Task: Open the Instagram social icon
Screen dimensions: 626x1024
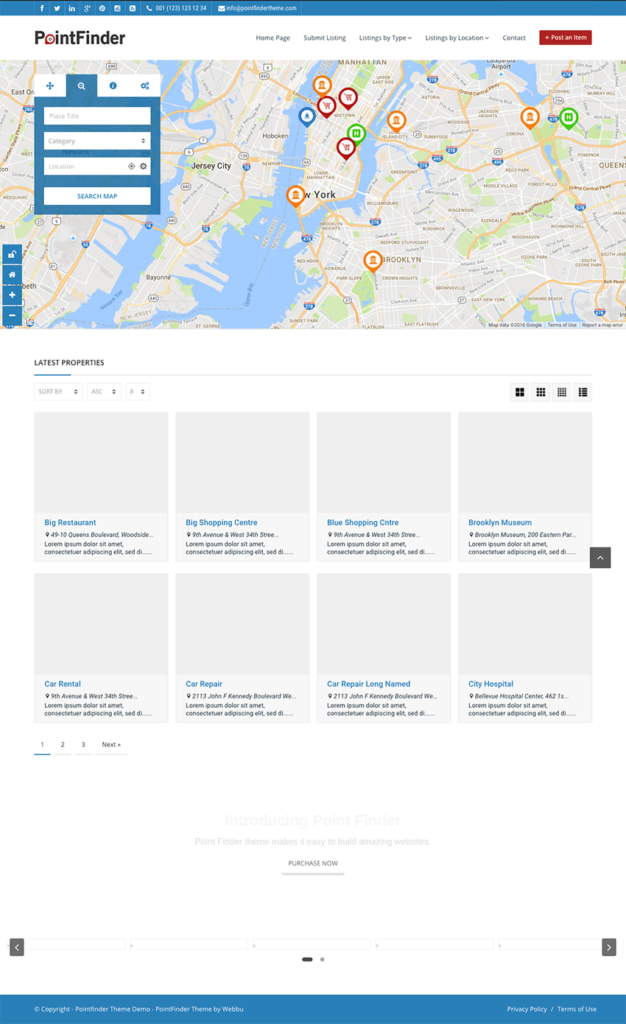Action: (x=117, y=8)
